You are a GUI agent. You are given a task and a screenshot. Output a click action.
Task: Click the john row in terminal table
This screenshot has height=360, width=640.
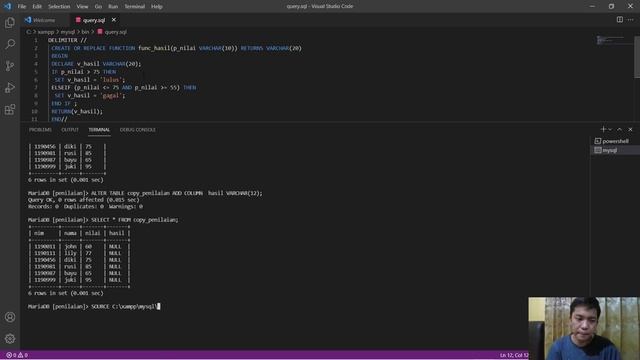pos(79,247)
